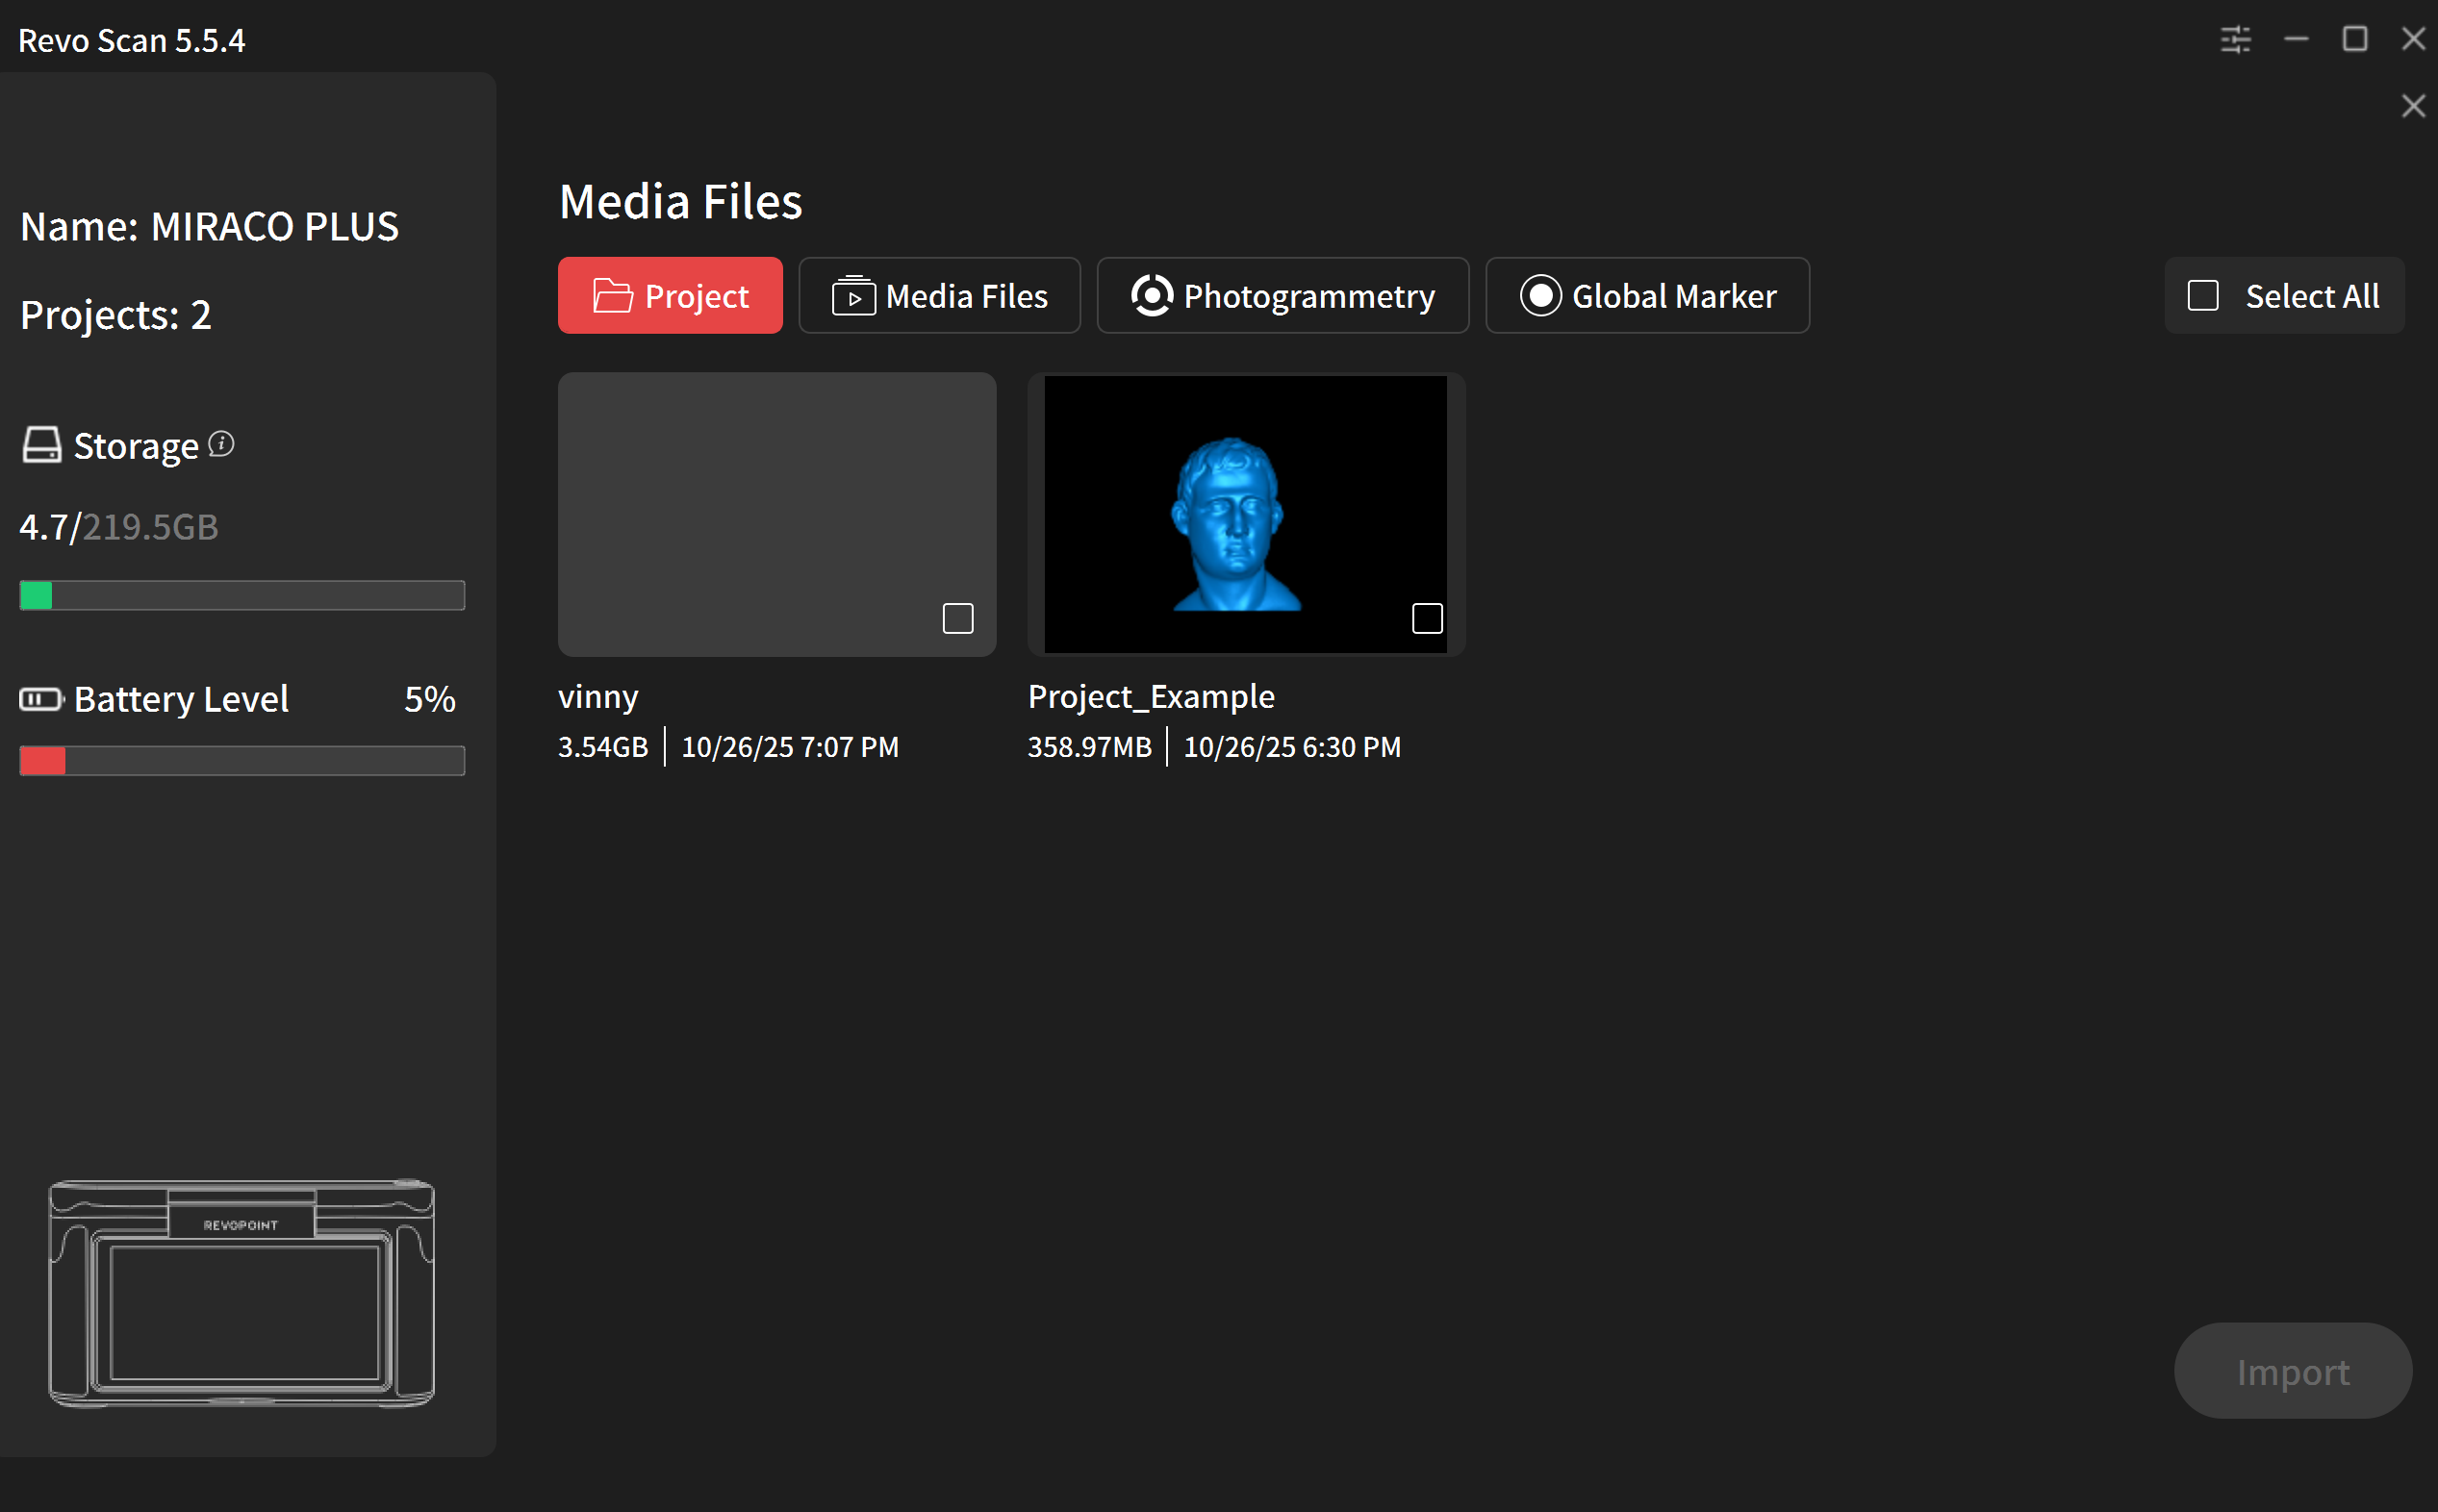Click the Battery Level icon
The width and height of the screenshot is (2438, 1512).
42,699
